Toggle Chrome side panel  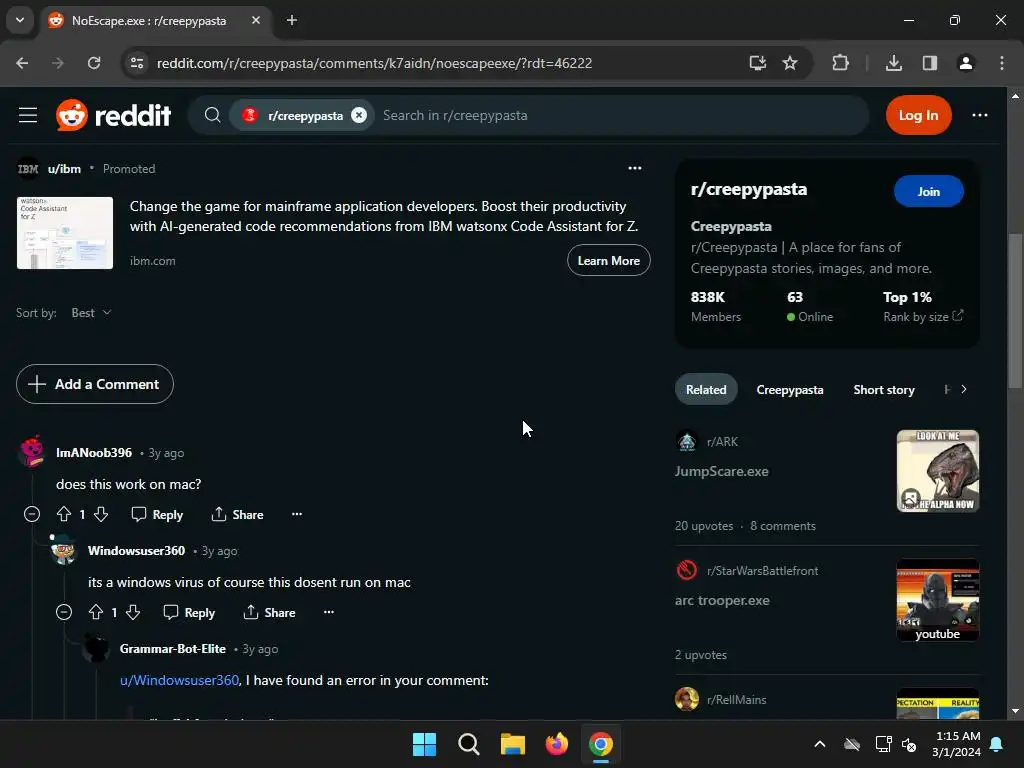point(930,63)
